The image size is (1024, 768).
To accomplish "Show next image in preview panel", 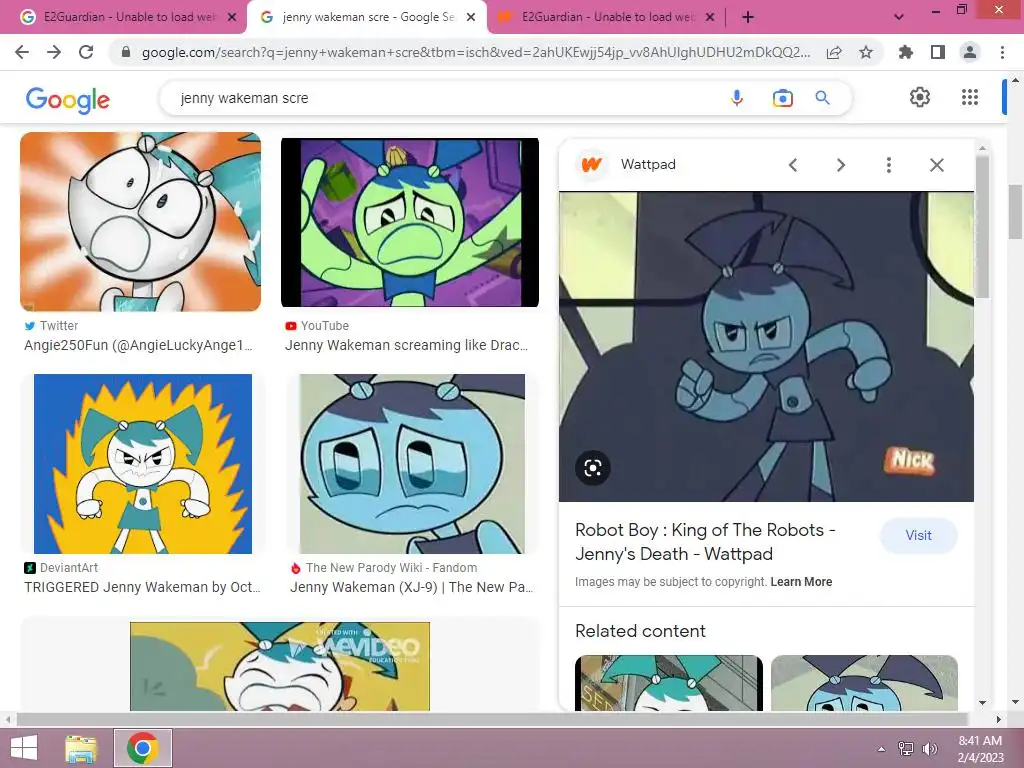I will [840, 165].
